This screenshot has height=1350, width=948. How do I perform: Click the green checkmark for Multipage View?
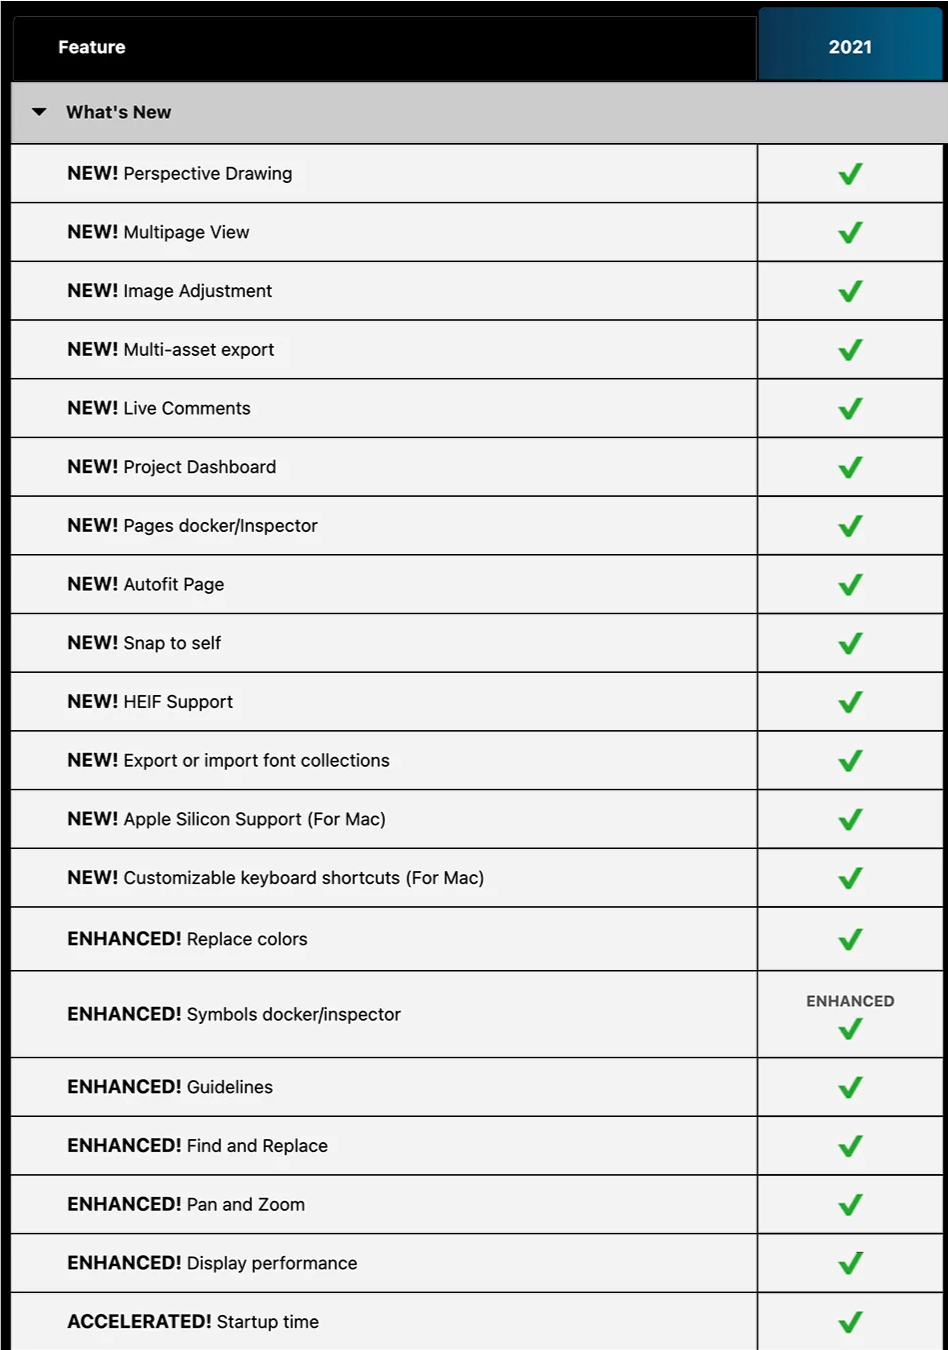coord(850,233)
